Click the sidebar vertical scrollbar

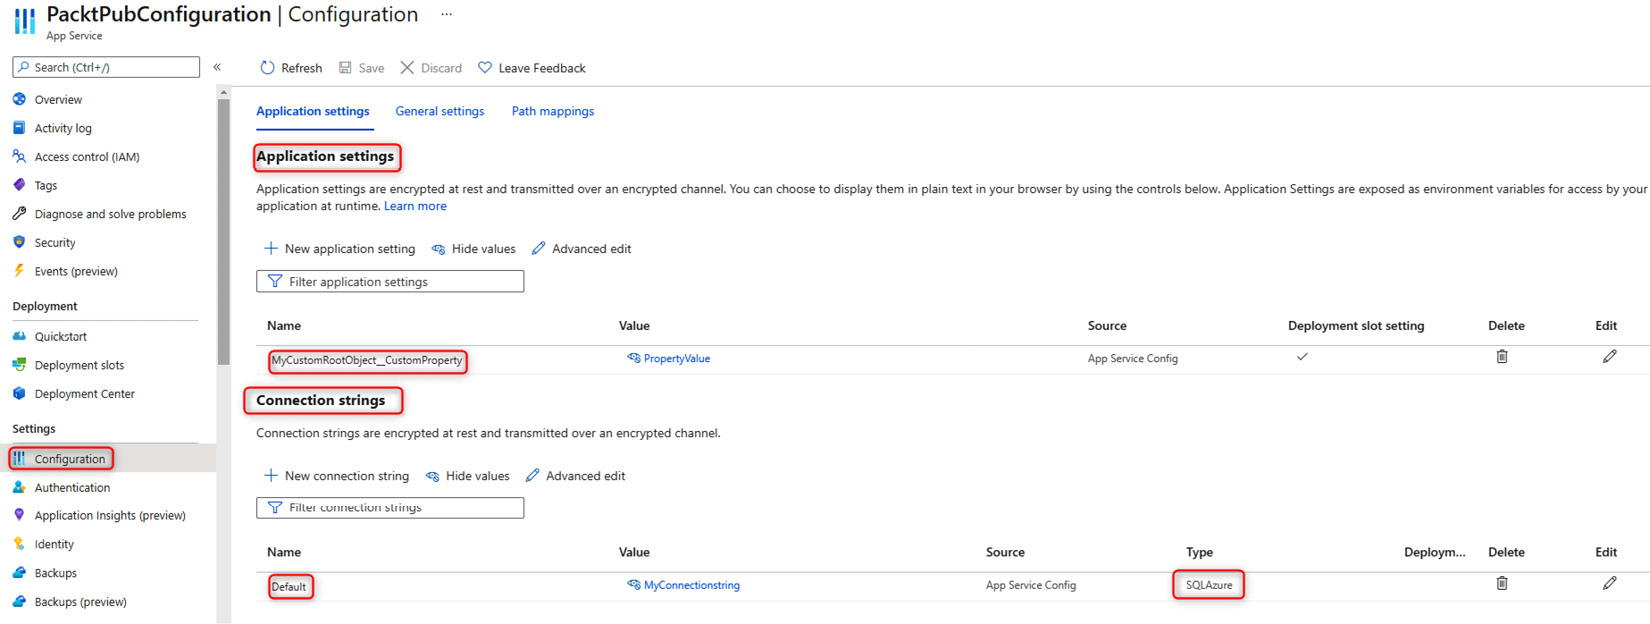click(223, 230)
